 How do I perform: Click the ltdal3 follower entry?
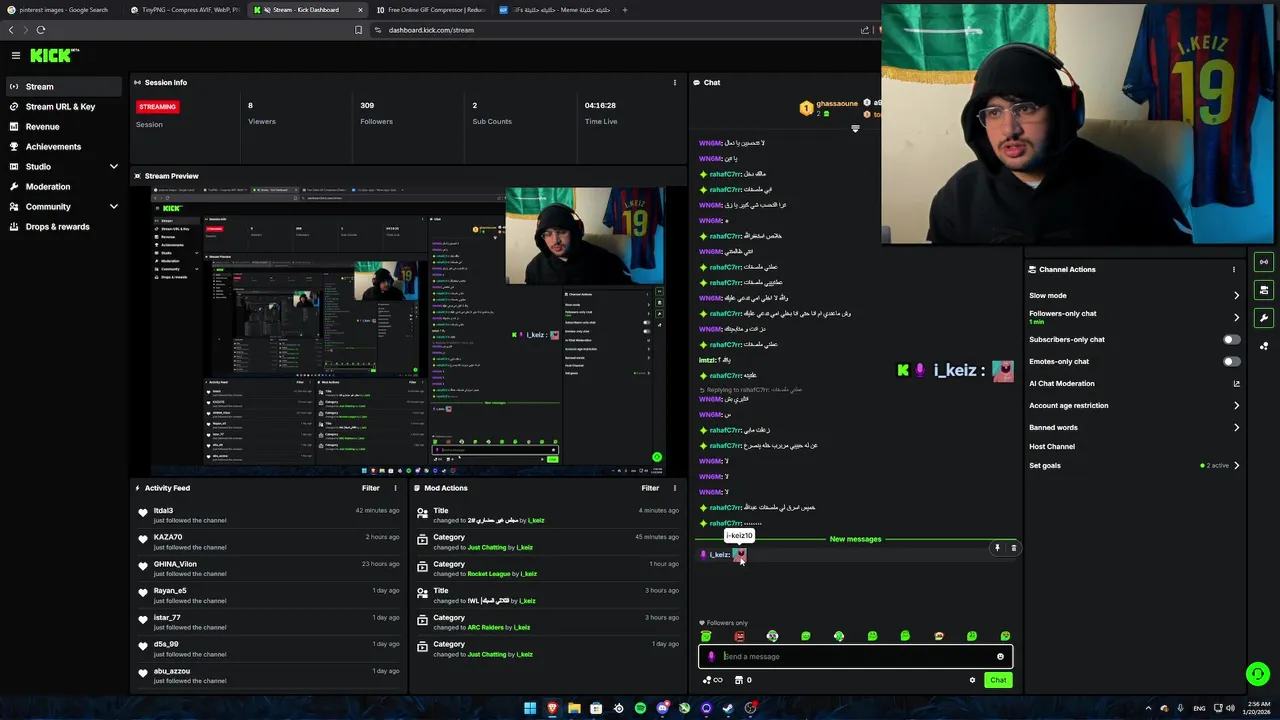tap(163, 511)
